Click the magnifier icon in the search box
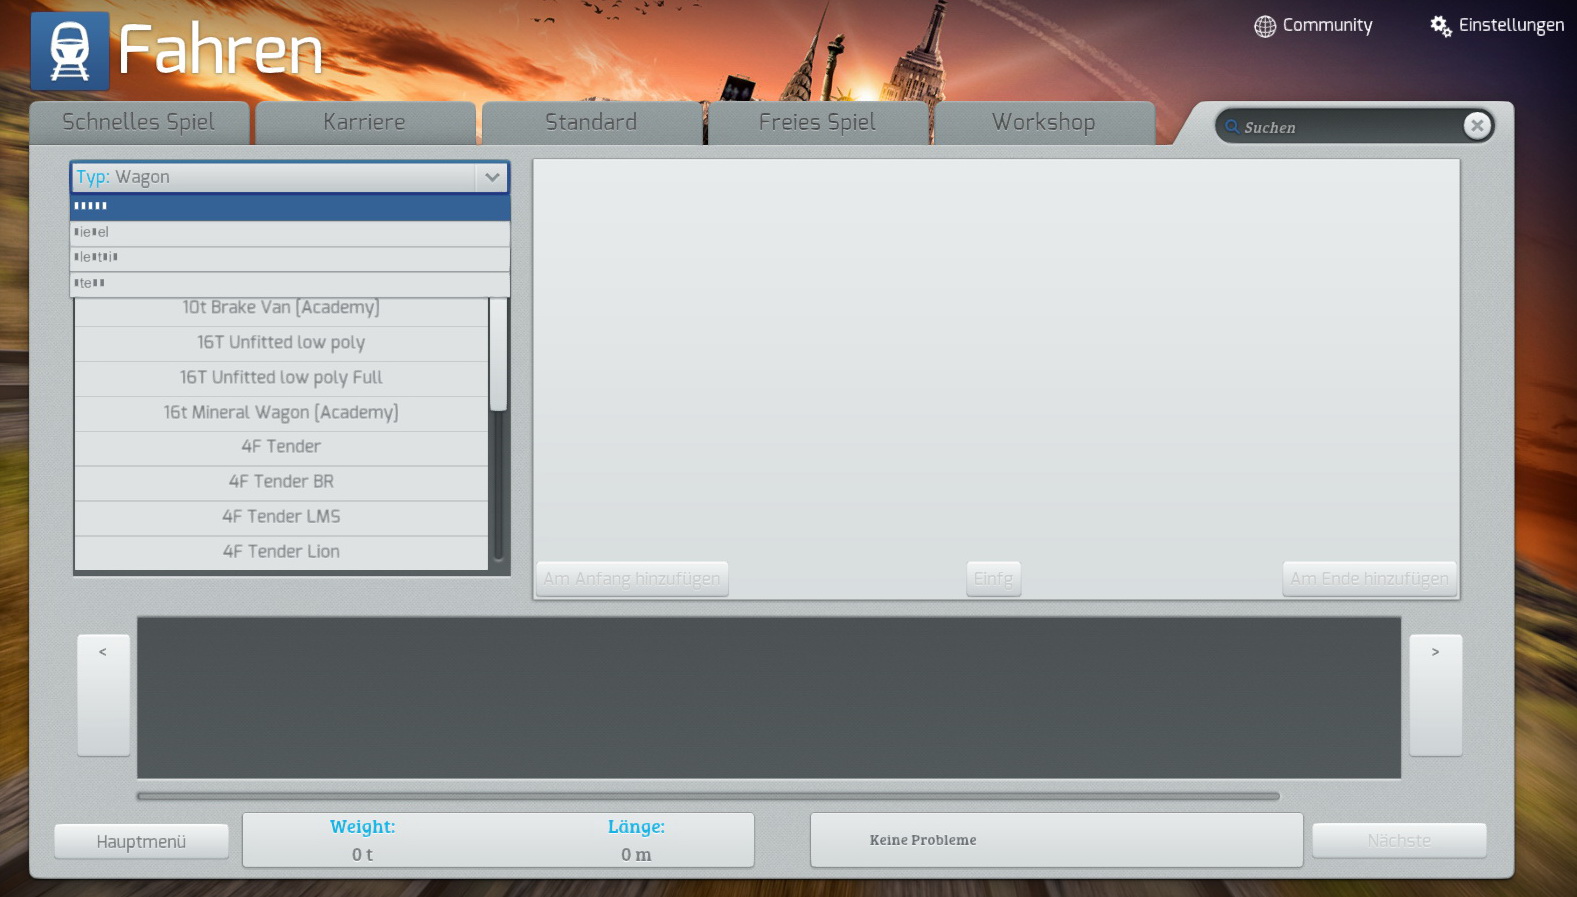1577x897 pixels. pos(1232,127)
